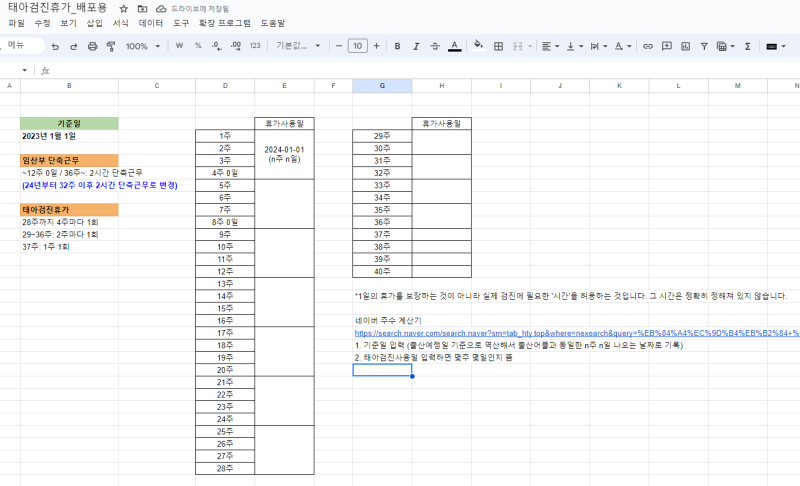The image size is (800, 486).
Task: Increase decimal places
Action: point(236,46)
